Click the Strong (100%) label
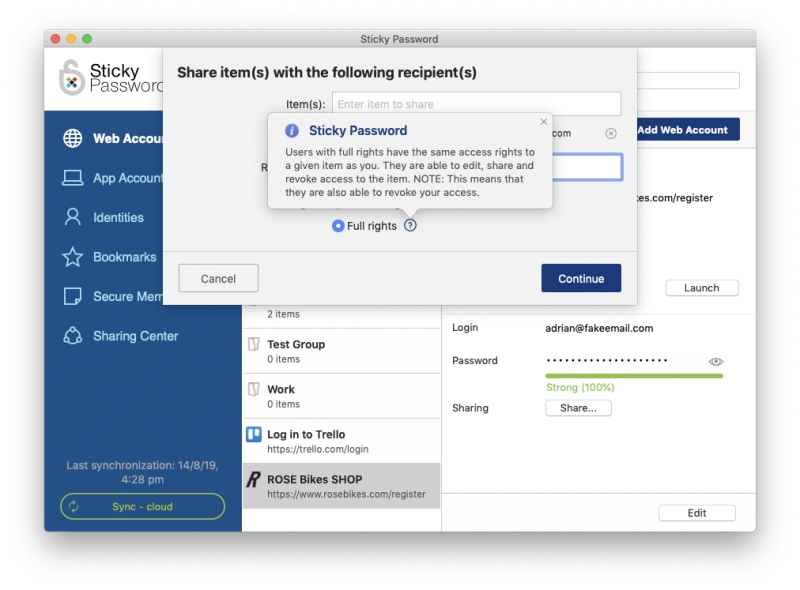The image size is (800, 590). [580, 387]
